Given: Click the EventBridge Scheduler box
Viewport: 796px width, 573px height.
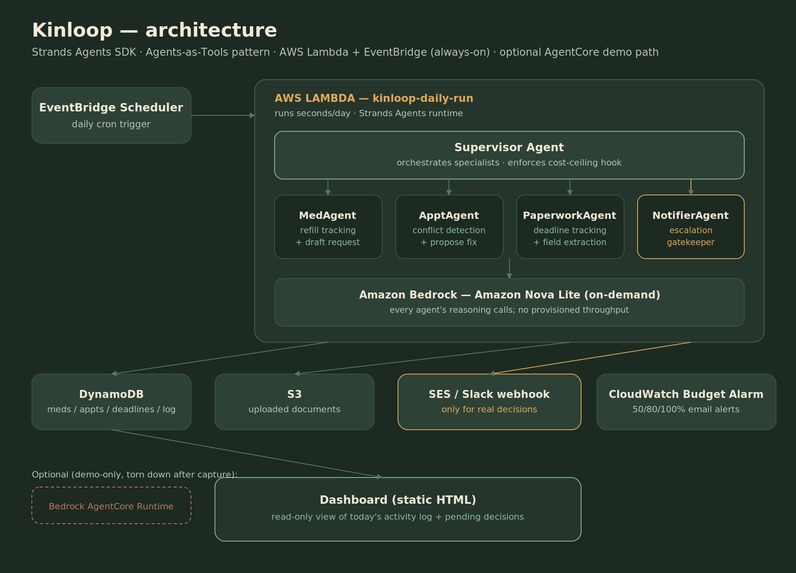Looking at the screenshot, I should pos(111,115).
